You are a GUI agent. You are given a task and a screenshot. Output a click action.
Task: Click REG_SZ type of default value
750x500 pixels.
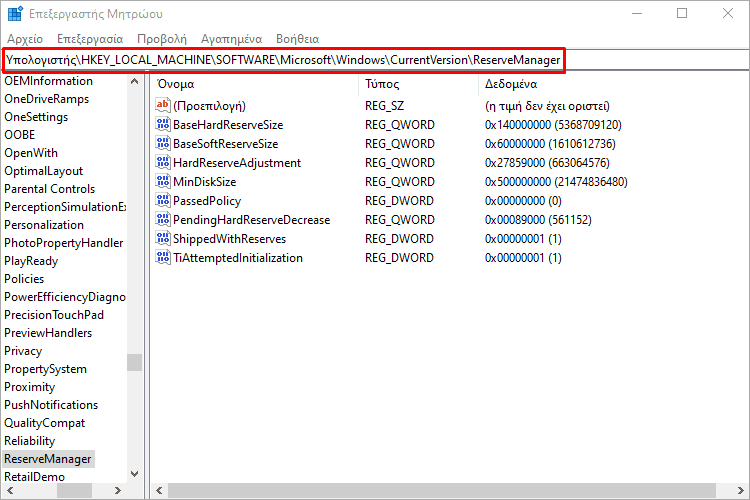[385, 106]
